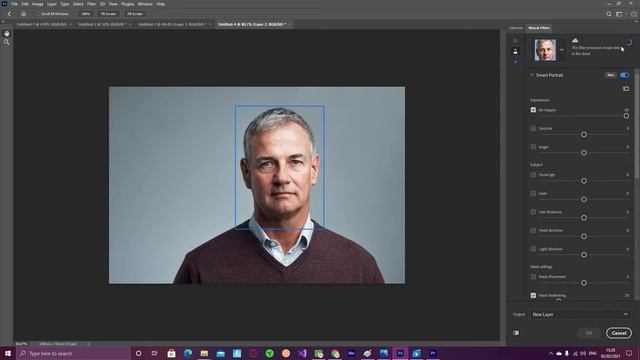
Task: Switch to Photoshop taskbar icon
Action: pos(400,353)
